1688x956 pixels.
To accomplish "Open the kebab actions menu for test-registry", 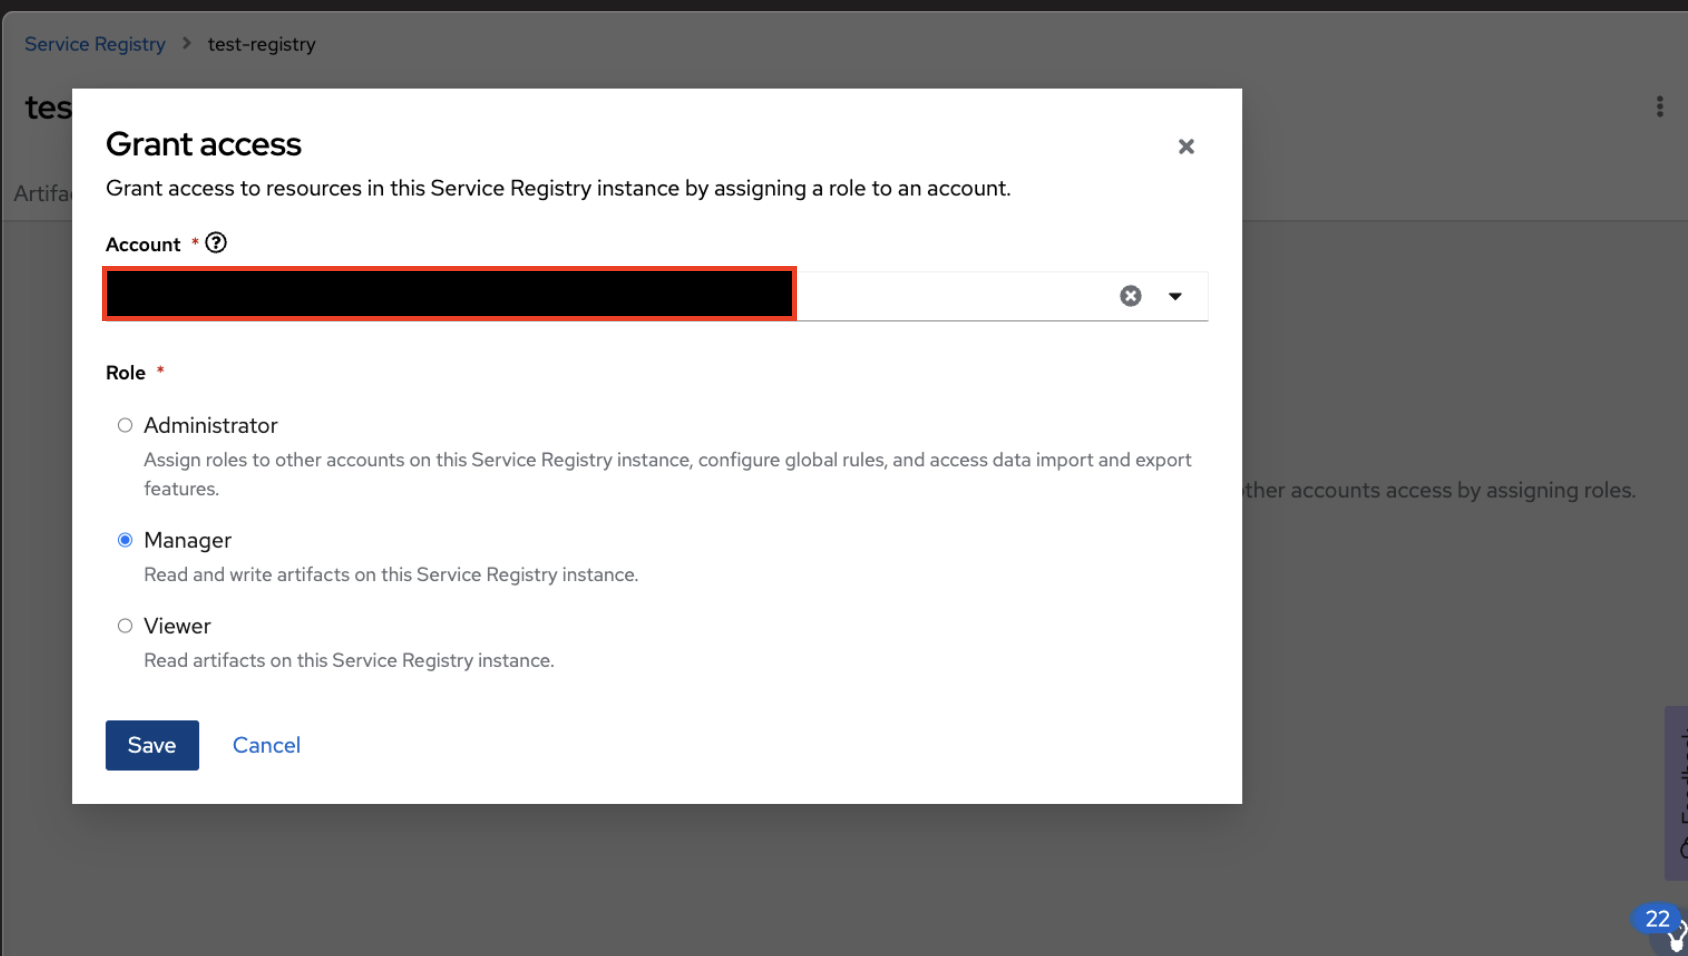I will pos(1659,107).
